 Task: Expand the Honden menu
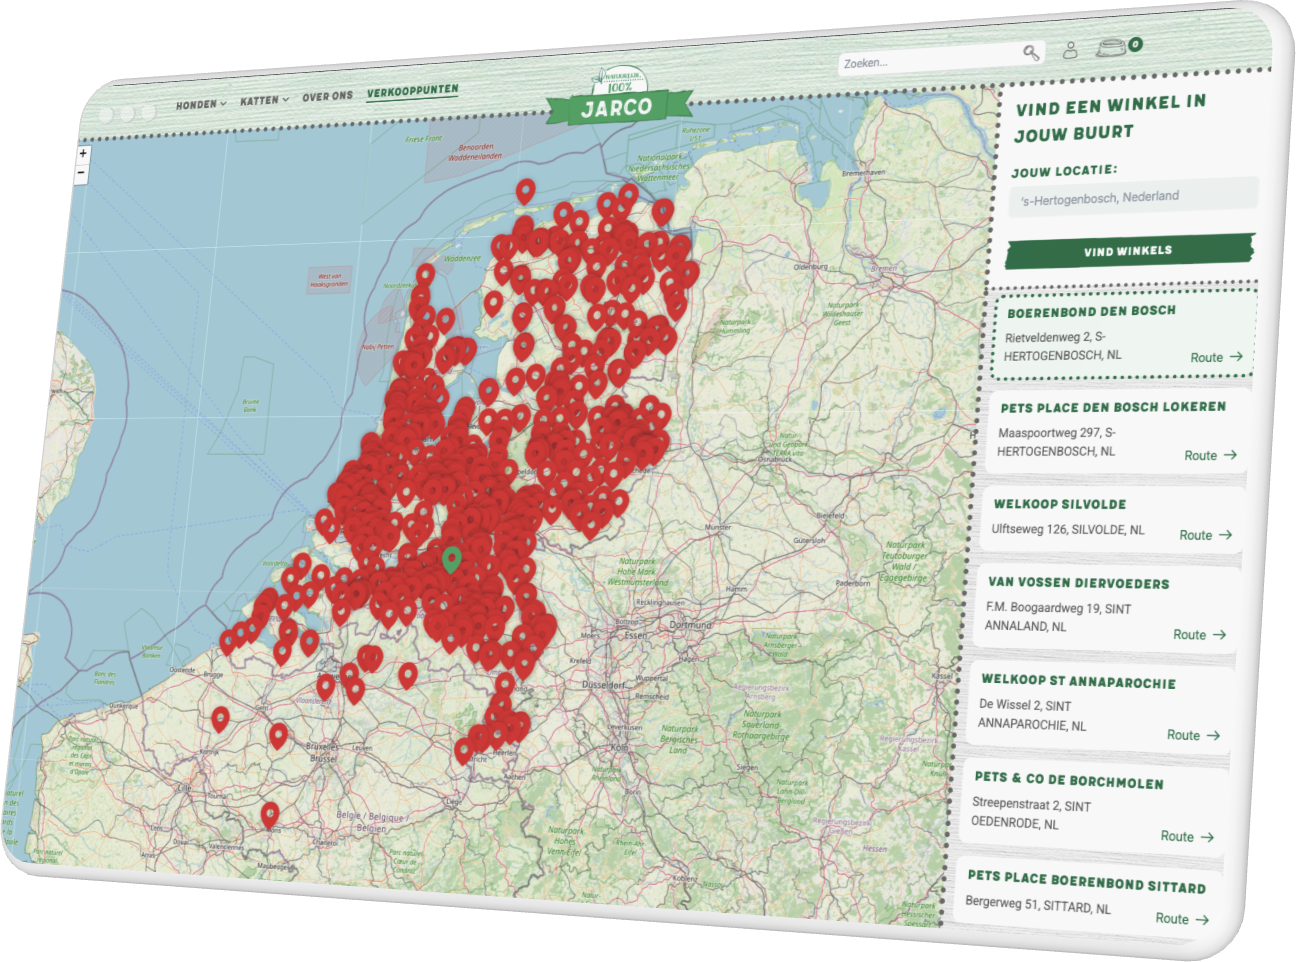click(x=201, y=104)
